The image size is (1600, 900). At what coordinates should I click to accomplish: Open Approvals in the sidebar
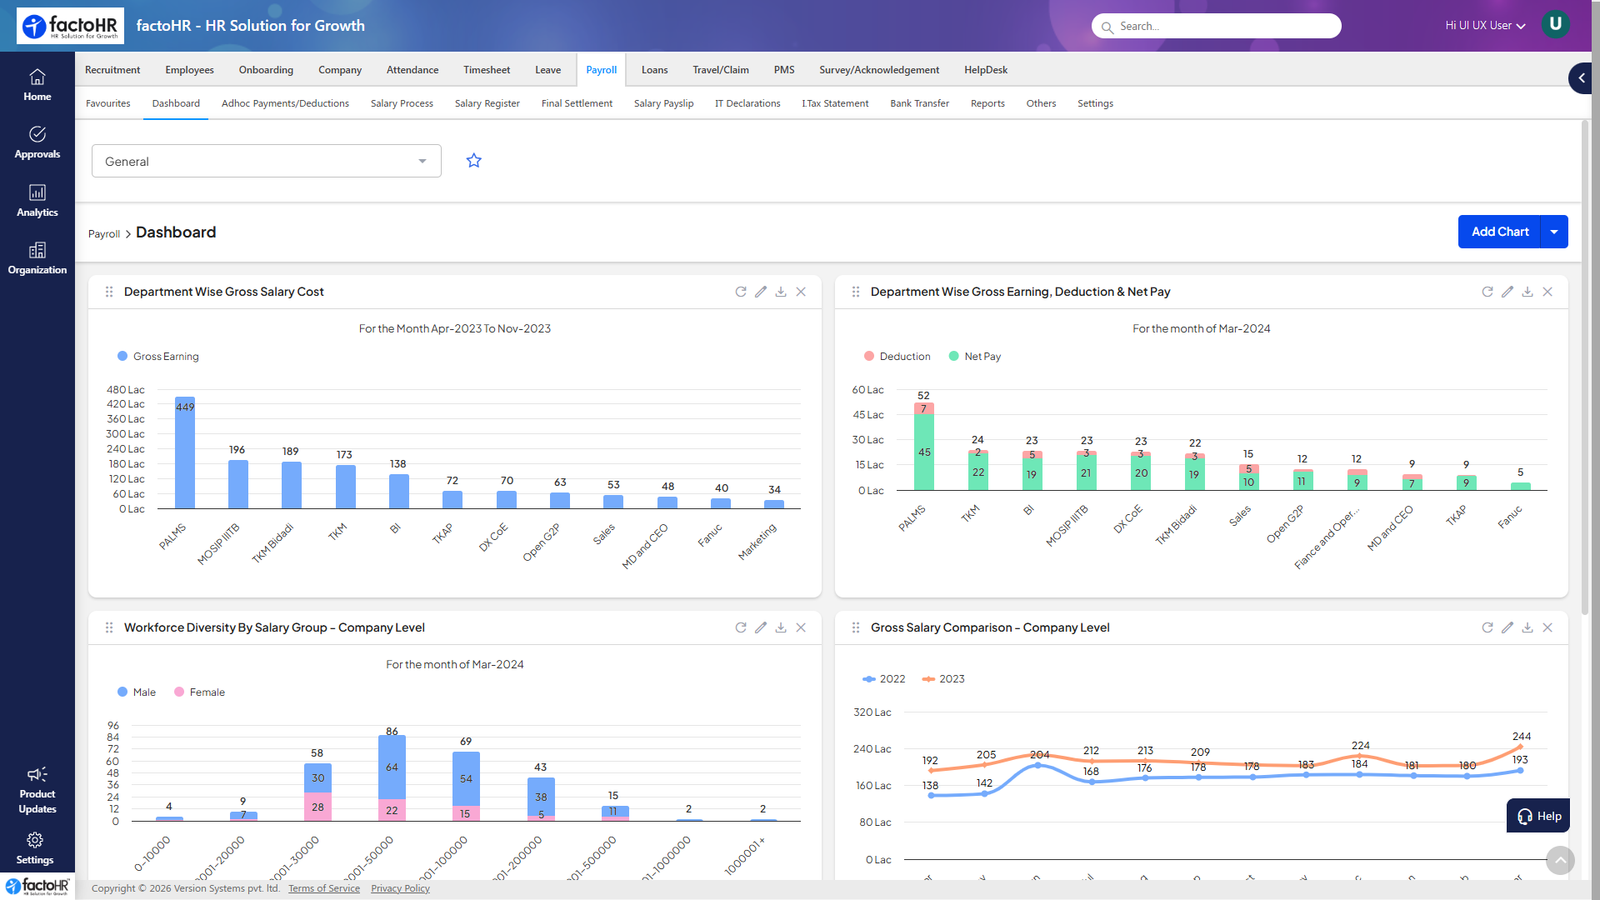tap(37, 143)
